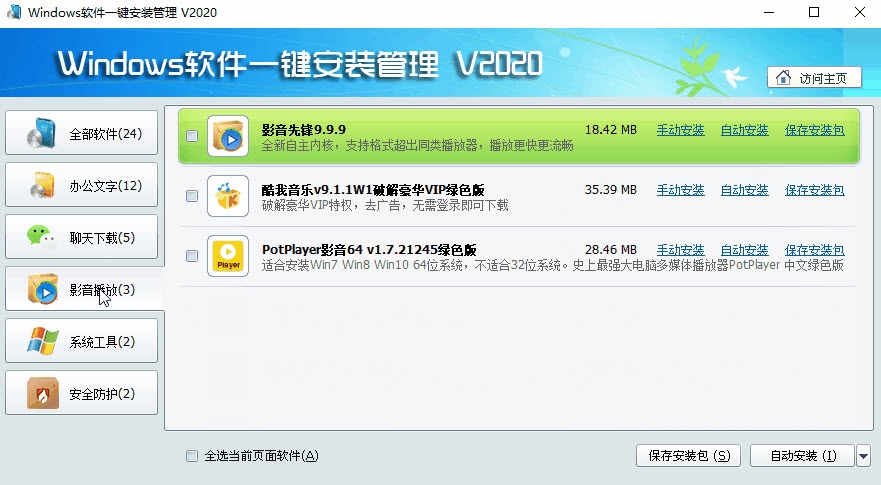Click the 28.46 MB size value
Image resolution: width=881 pixels, height=485 pixels.
coord(611,250)
